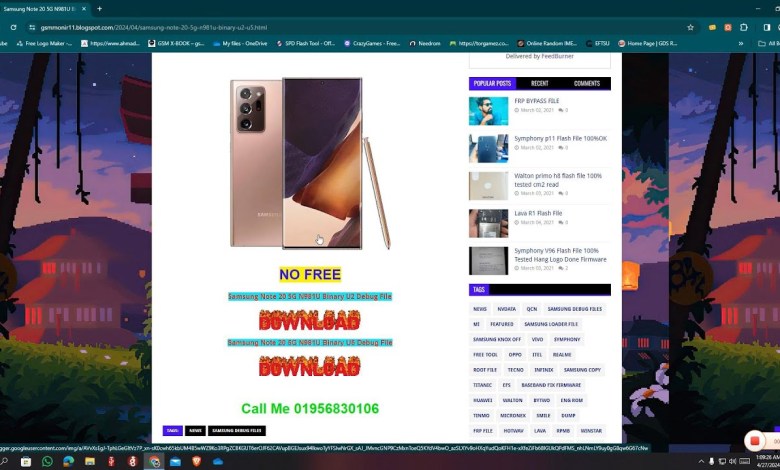Click DOWNLOAD under the U2 Debug File
780x470 pixels.
click(x=309, y=320)
